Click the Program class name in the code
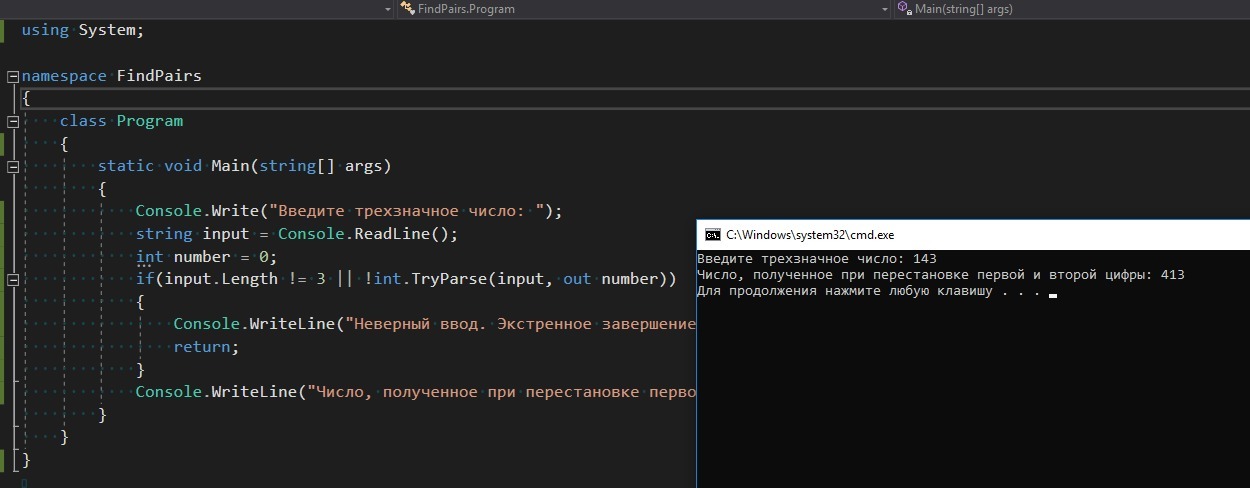This screenshot has width=1250, height=488. pyautogui.click(x=149, y=121)
